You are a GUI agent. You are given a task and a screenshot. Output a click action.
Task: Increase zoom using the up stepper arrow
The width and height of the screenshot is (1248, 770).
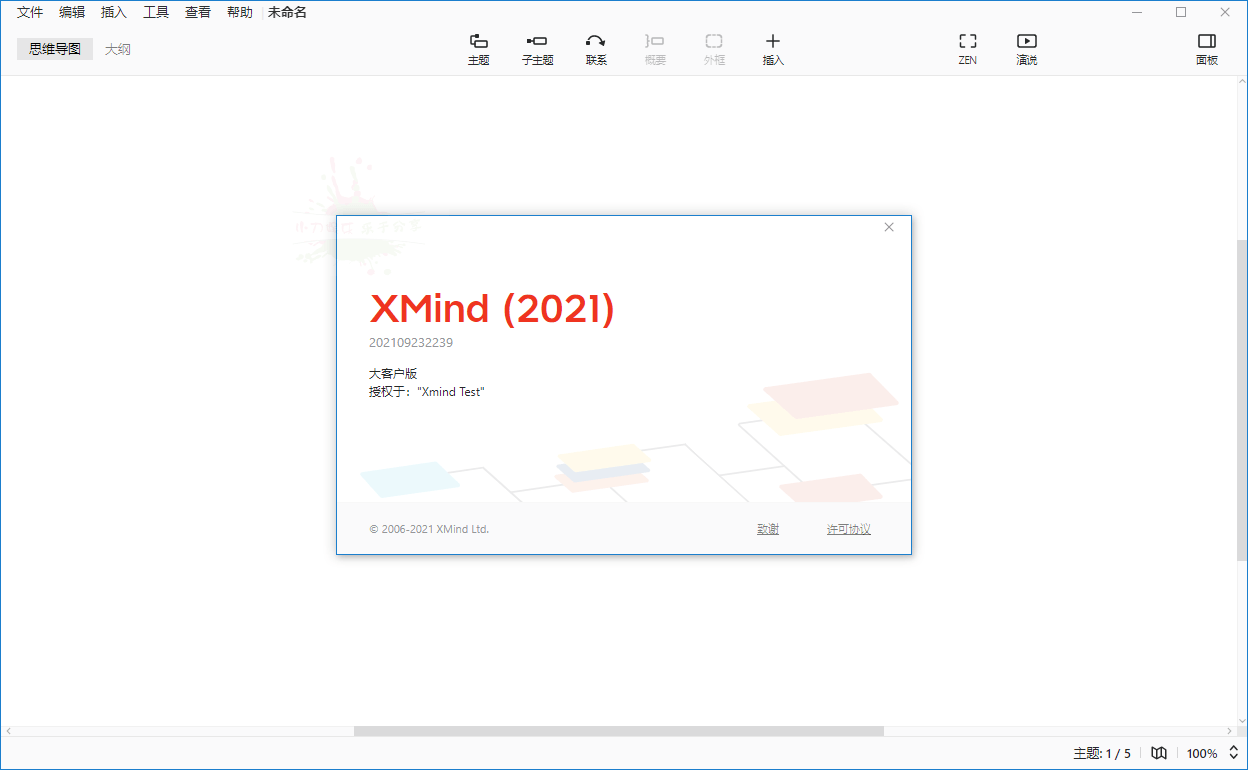[x=1234, y=748]
